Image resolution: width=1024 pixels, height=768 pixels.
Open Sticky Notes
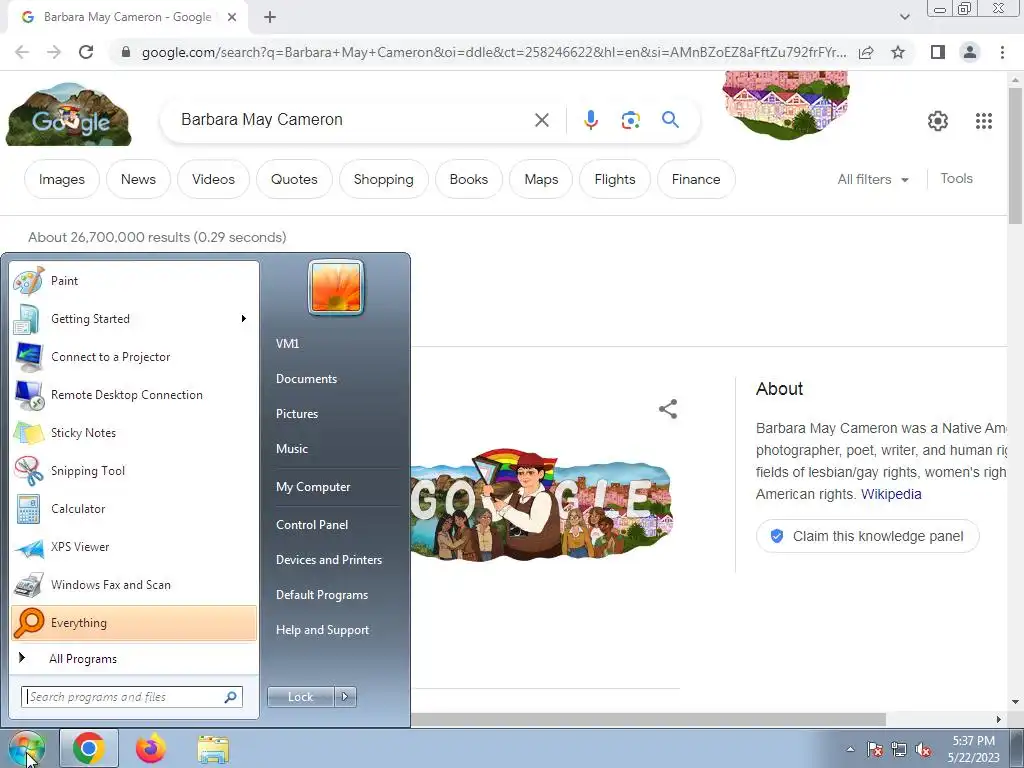coord(134,432)
